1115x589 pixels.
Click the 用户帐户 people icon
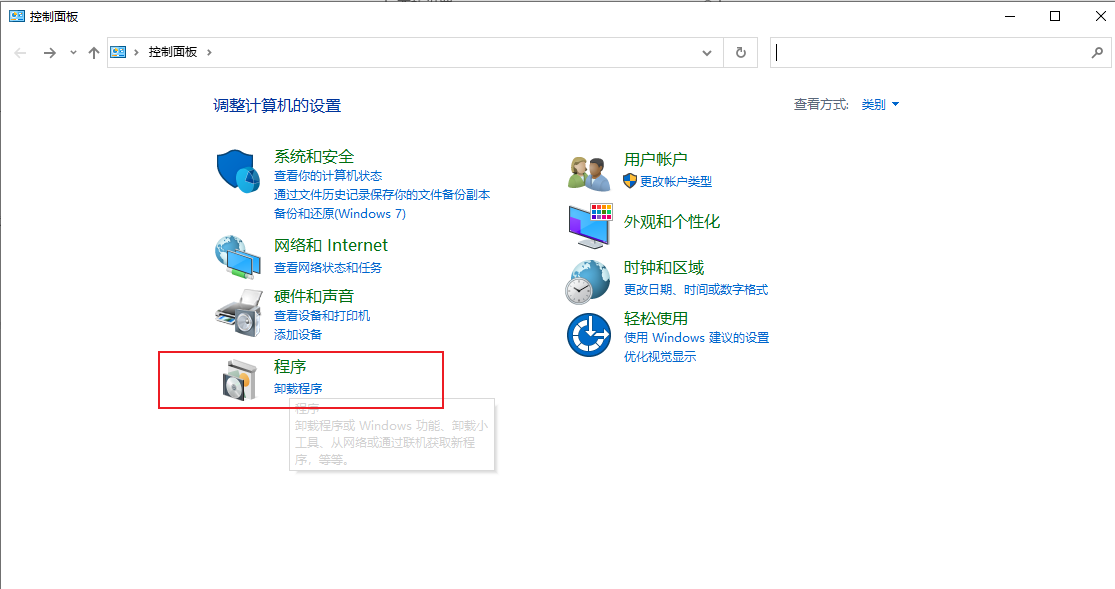[589, 173]
